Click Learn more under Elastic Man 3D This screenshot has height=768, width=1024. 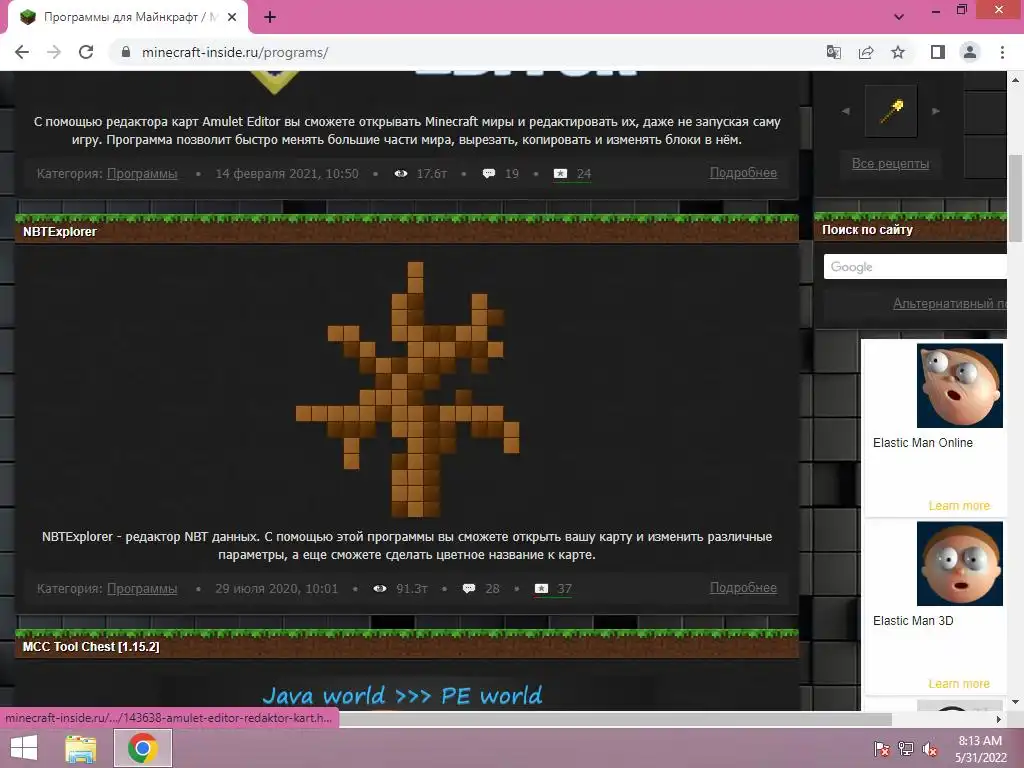pyautogui.click(x=959, y=684)
